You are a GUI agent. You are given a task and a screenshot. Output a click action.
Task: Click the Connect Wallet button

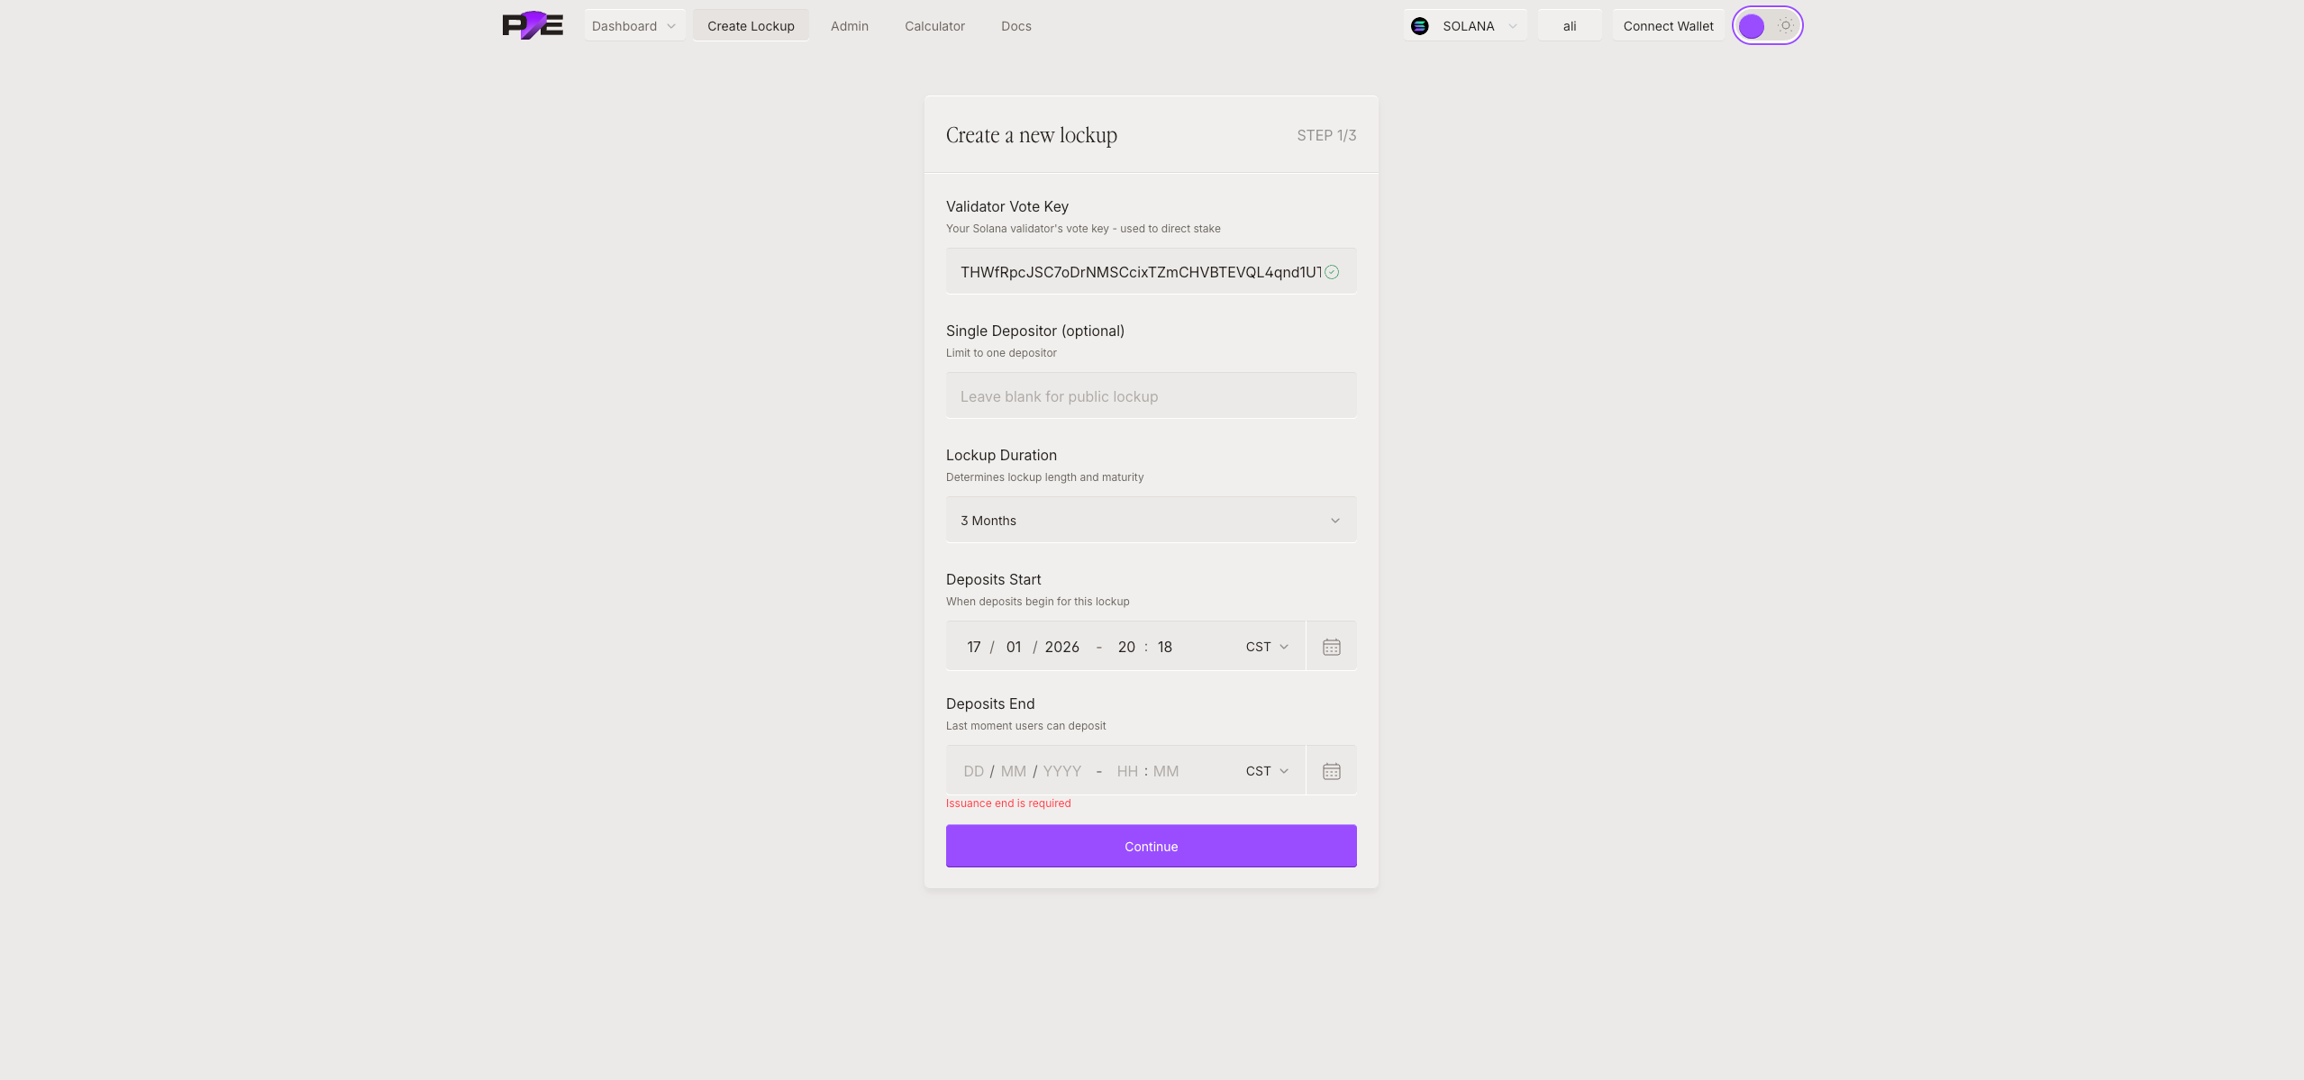1667,26
